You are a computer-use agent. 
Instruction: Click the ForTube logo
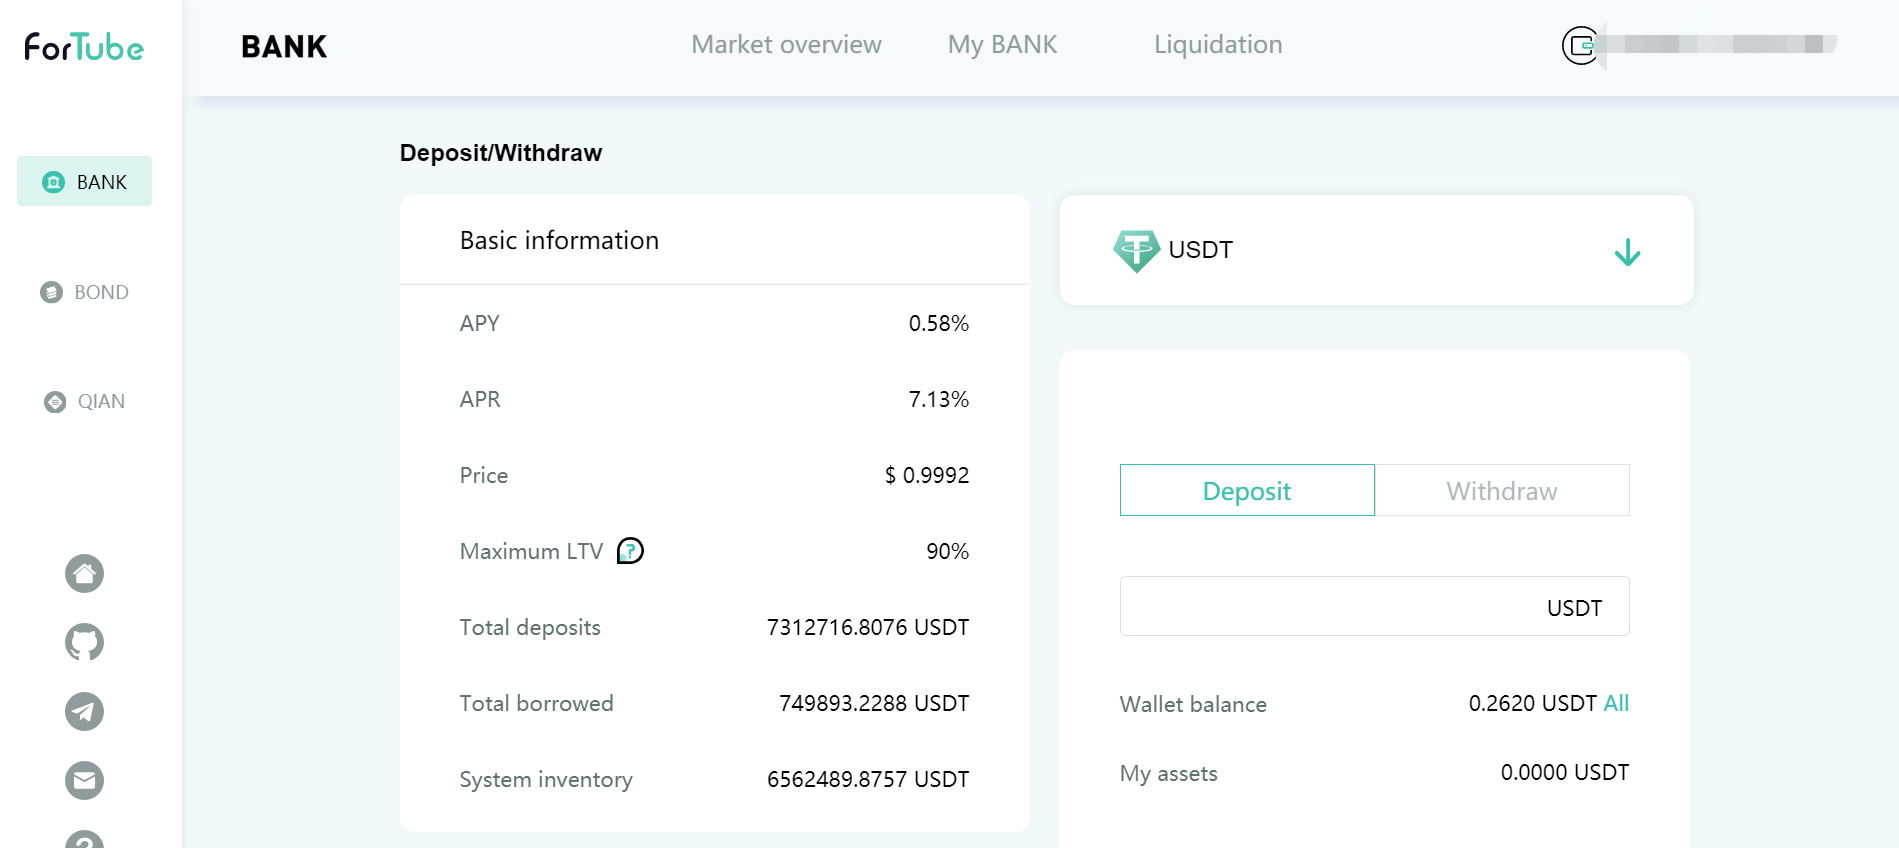point(84,47)
